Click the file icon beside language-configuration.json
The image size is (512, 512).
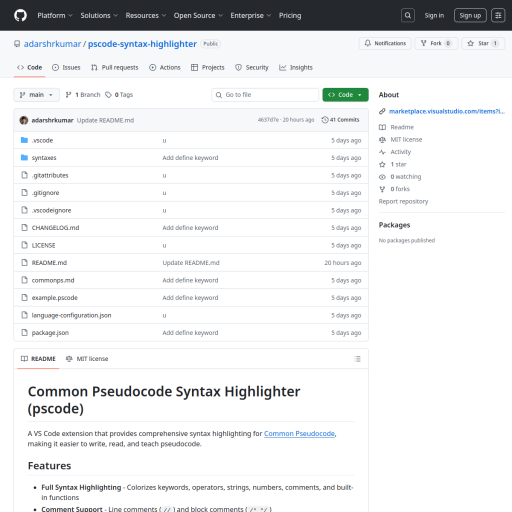click(24, 315)
